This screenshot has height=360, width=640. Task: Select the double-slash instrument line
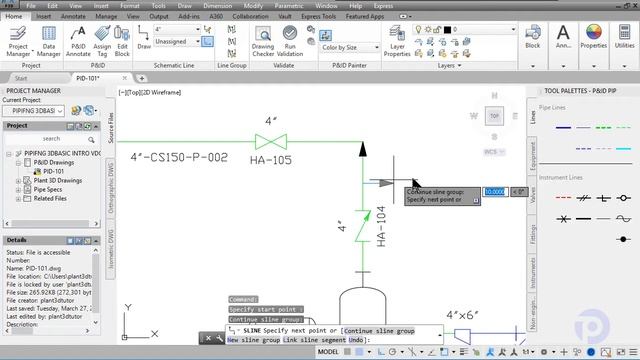click(584, 198)
